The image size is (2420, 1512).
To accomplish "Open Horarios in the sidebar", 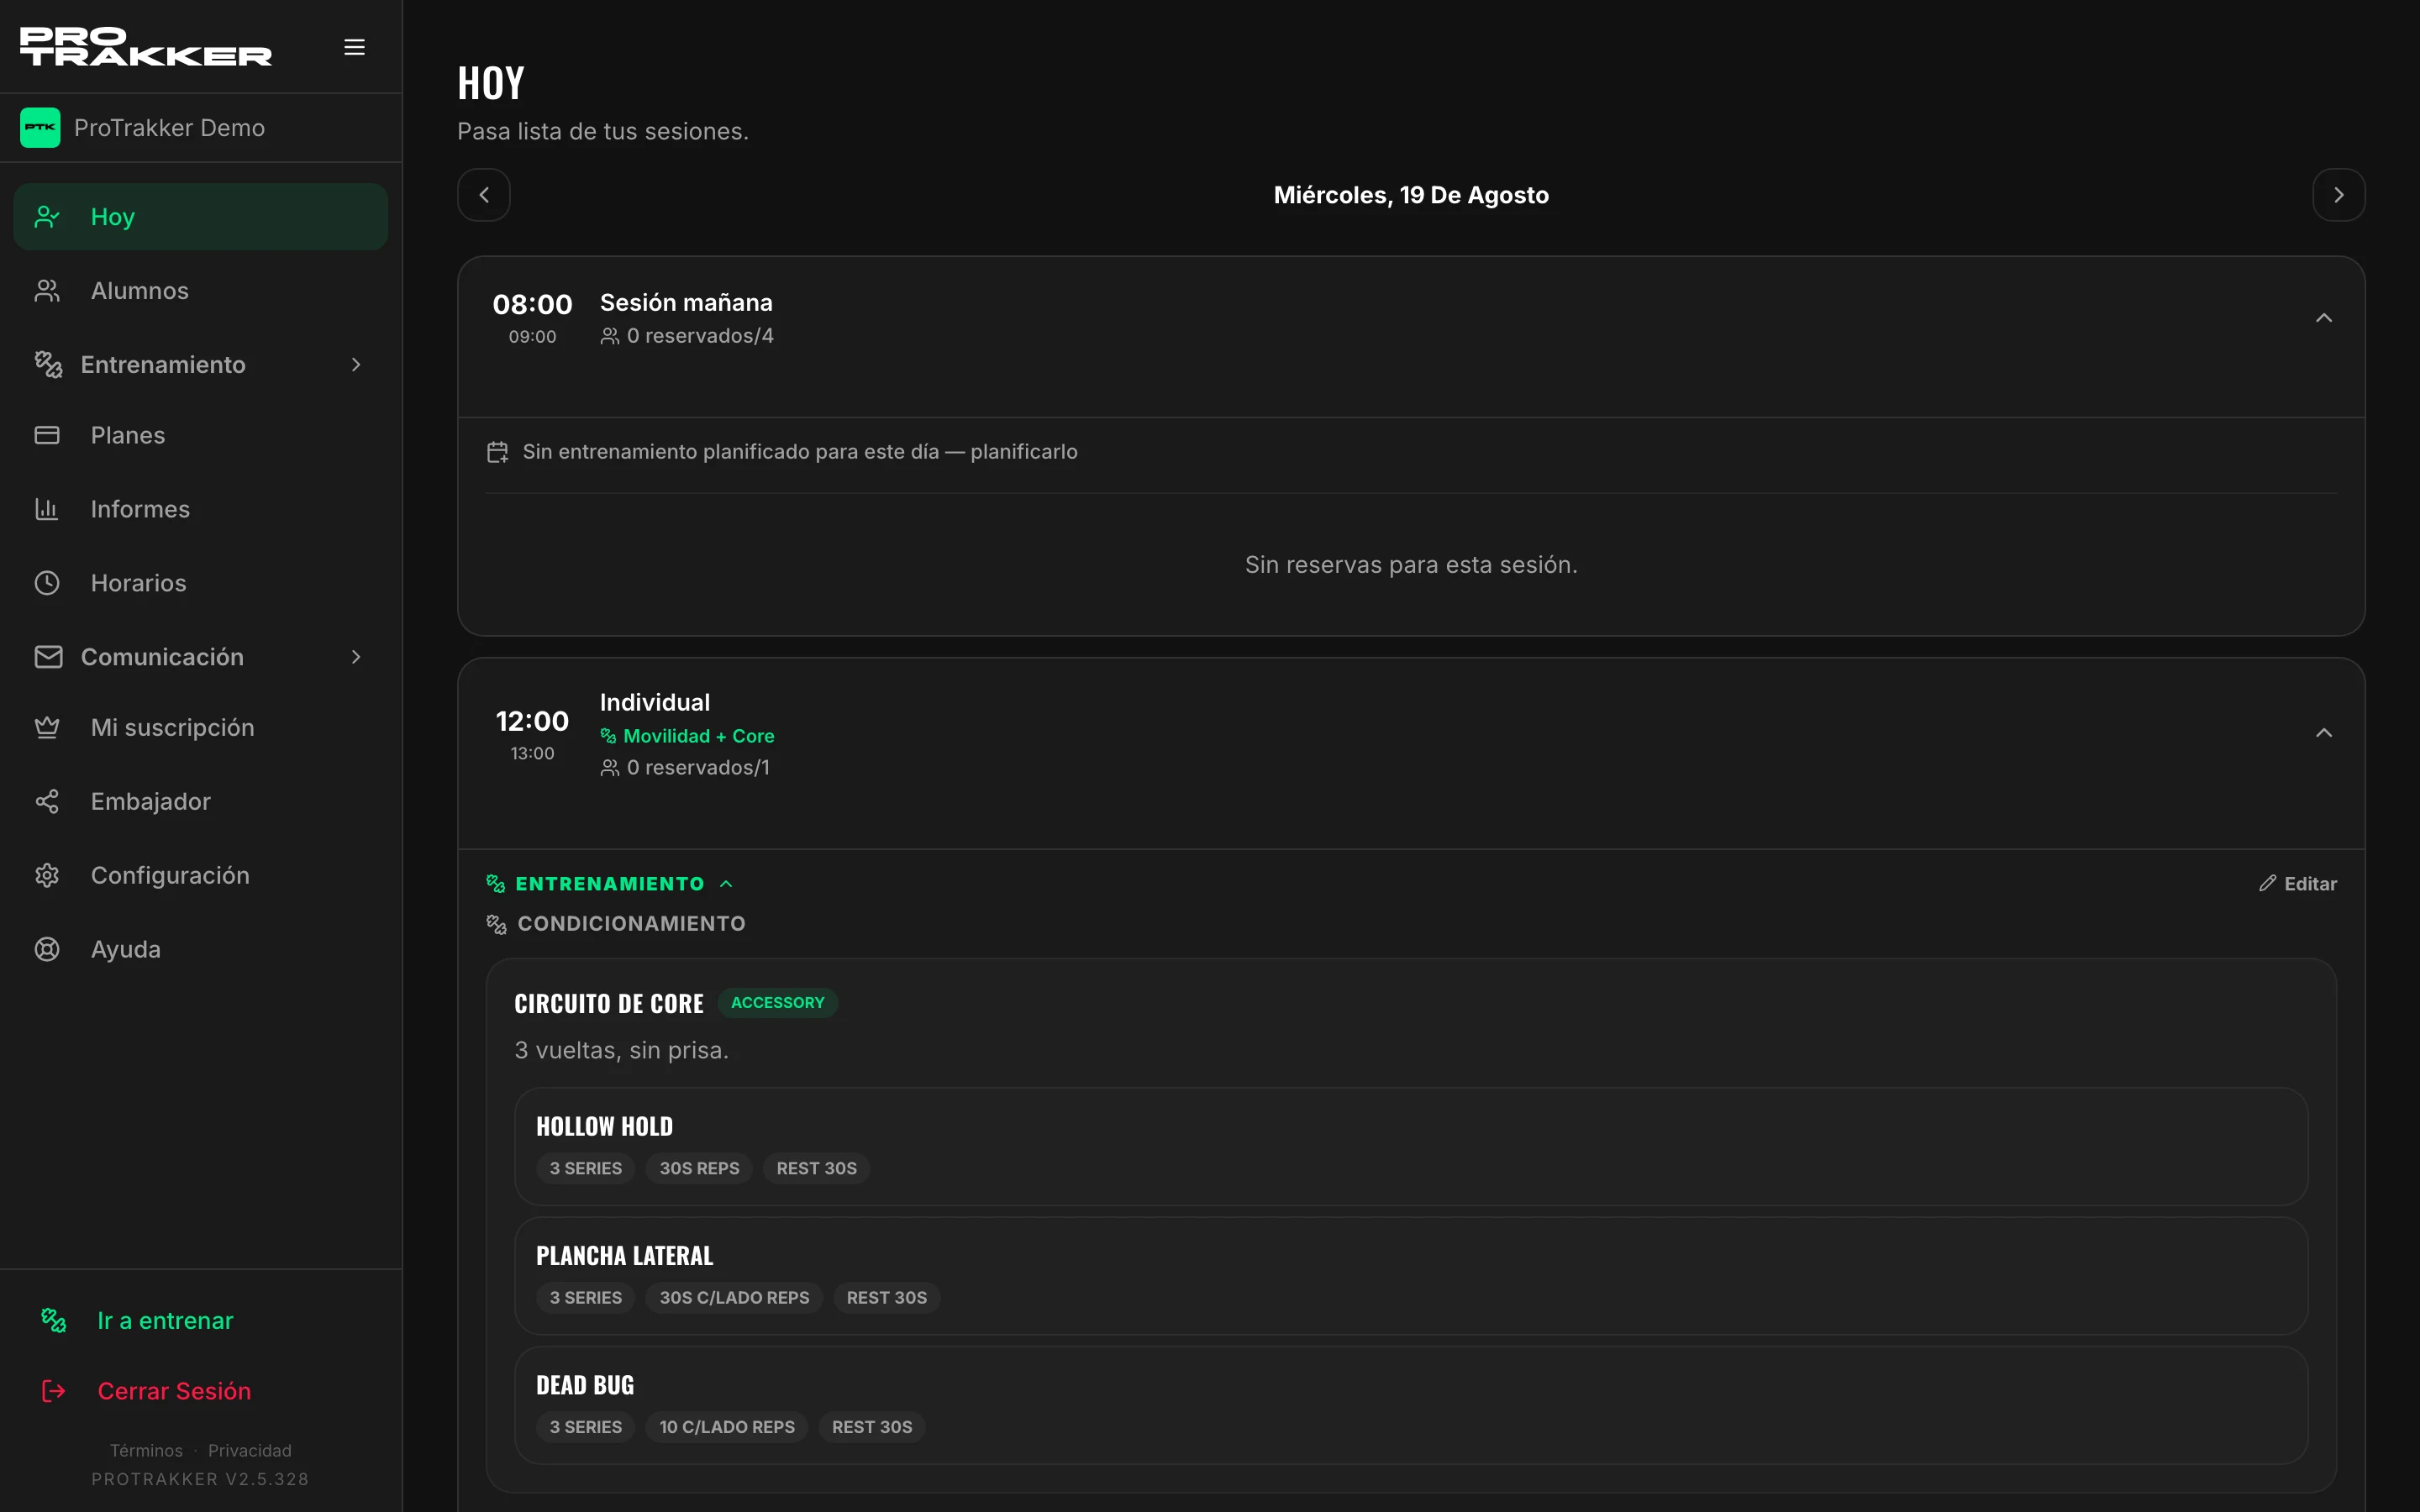I will [x=201, y=583].
